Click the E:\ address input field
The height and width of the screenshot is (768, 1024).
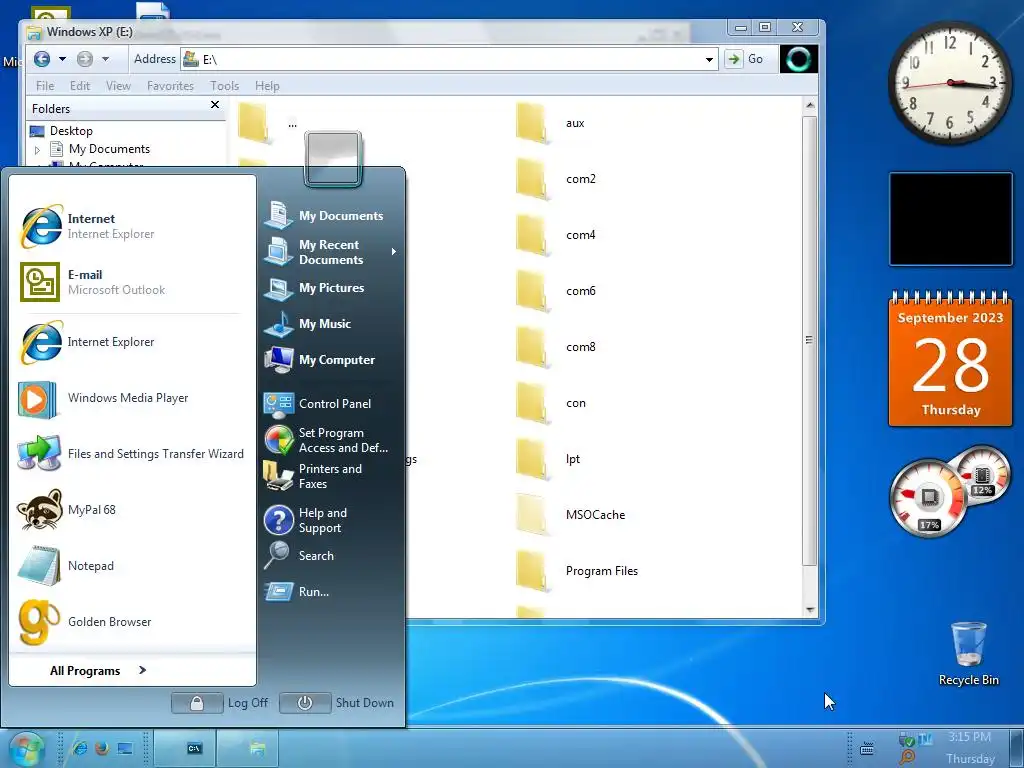pyautogui.click(x=451, y=59)
